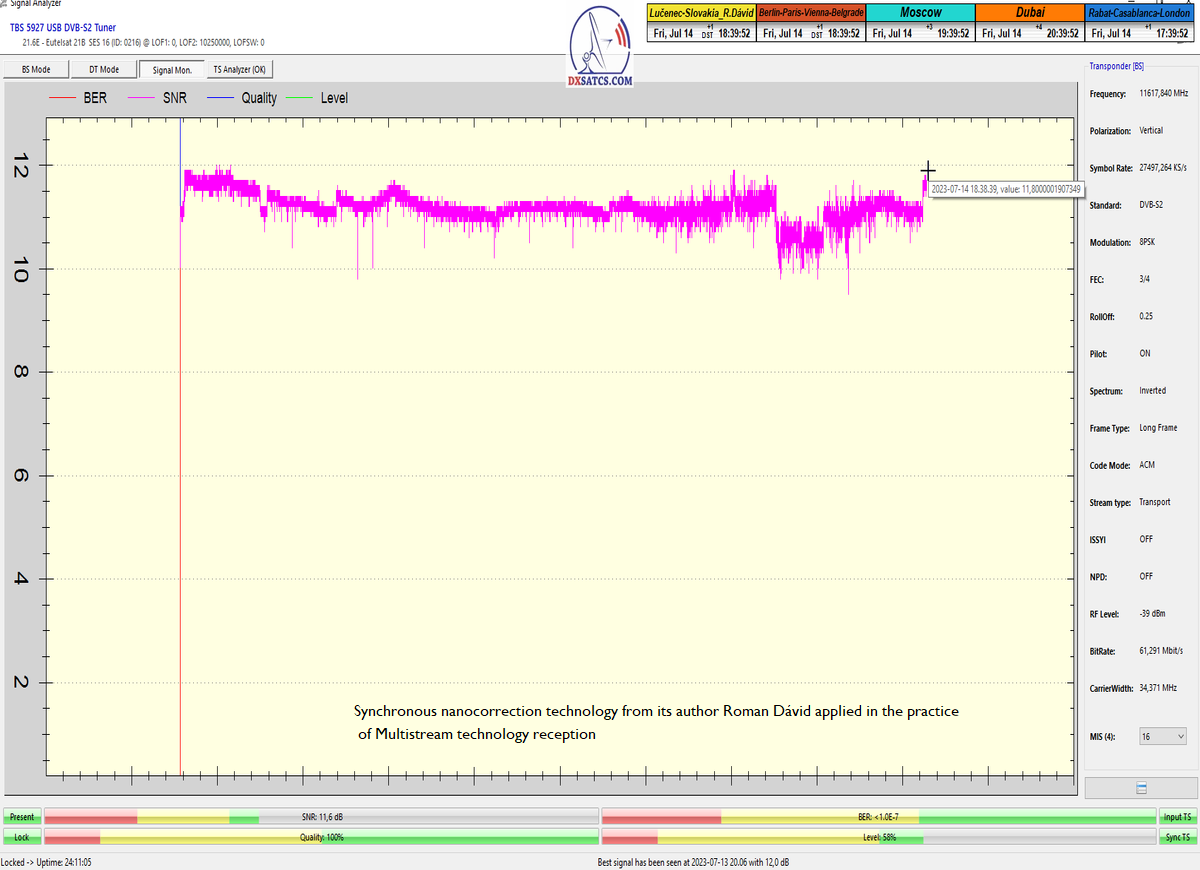Click the SNR 11,6 dB meter bar
Screen dimensions: 1200x870
321,817
